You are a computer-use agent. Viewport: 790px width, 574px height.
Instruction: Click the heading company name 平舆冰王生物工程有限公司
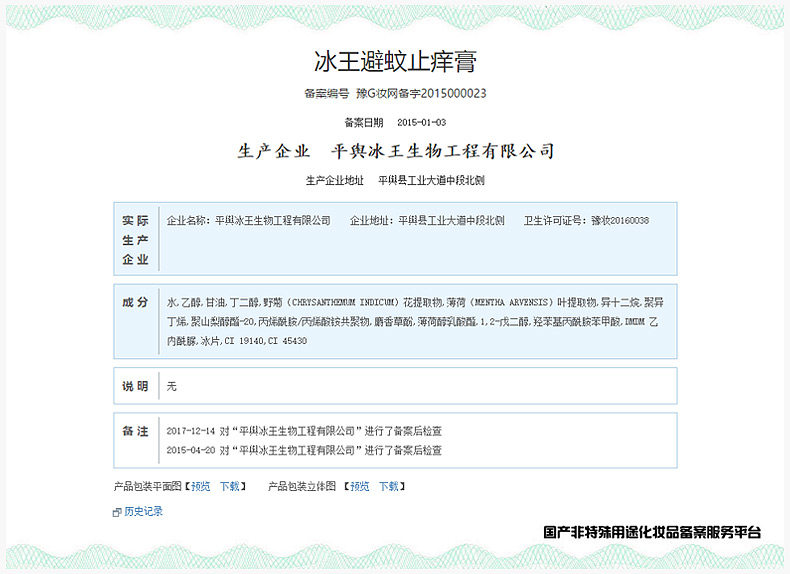(443, 151)
